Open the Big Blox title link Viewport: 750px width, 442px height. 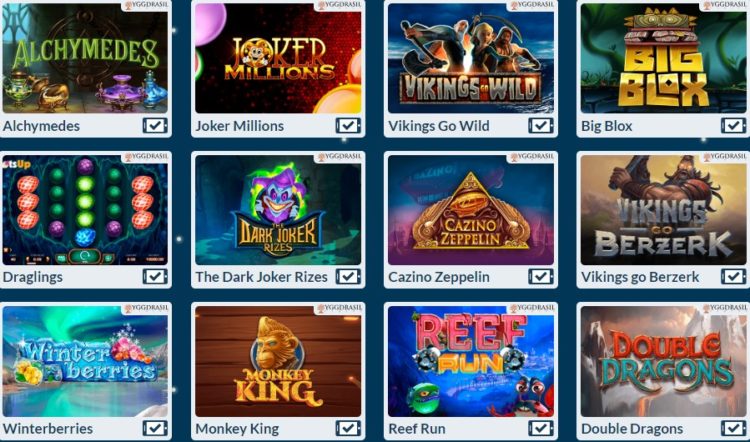(x=607, y=126)
